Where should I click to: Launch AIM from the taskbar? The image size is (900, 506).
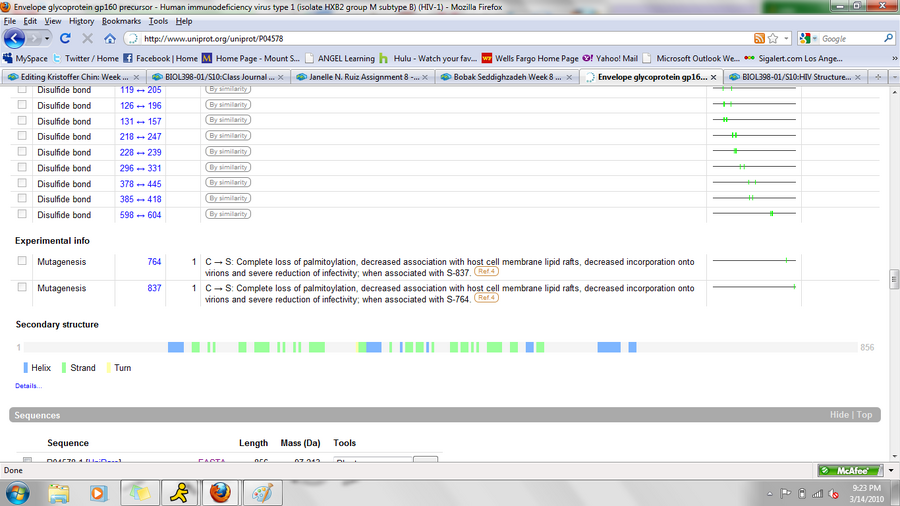tap(179, 492)
